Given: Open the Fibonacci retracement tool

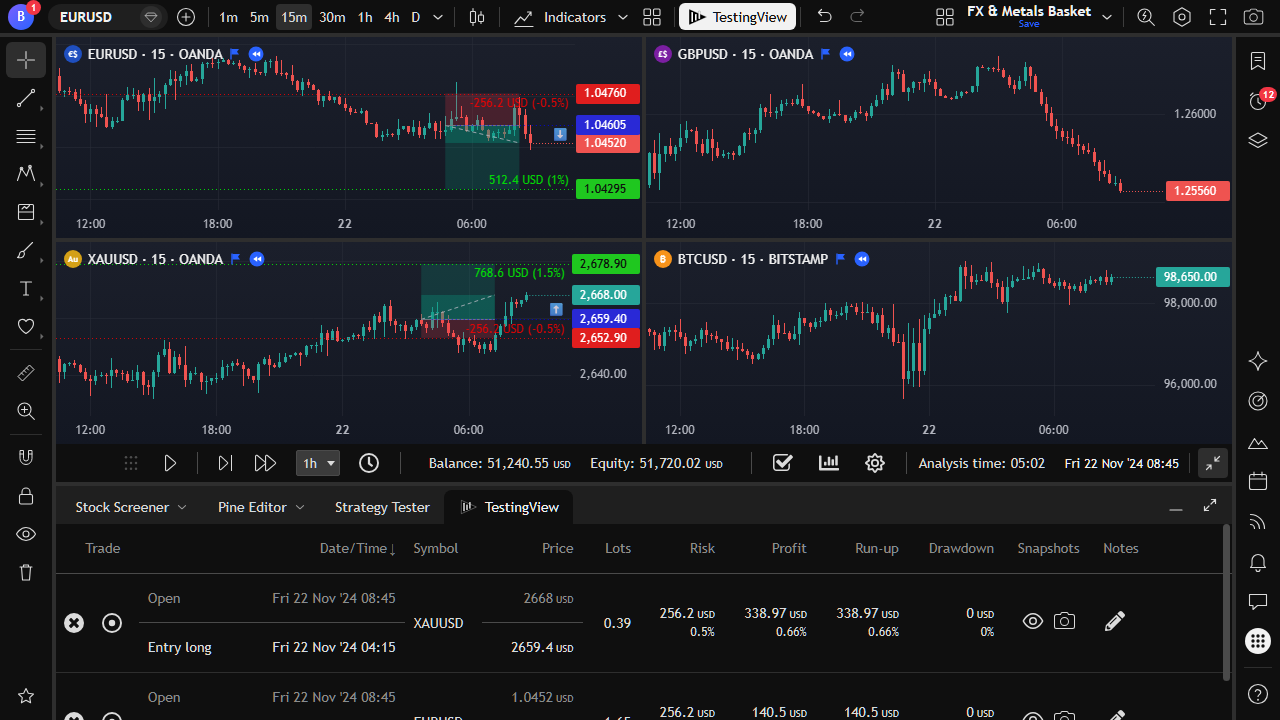Looking at the screenshot, I should (x=26, y=136).
